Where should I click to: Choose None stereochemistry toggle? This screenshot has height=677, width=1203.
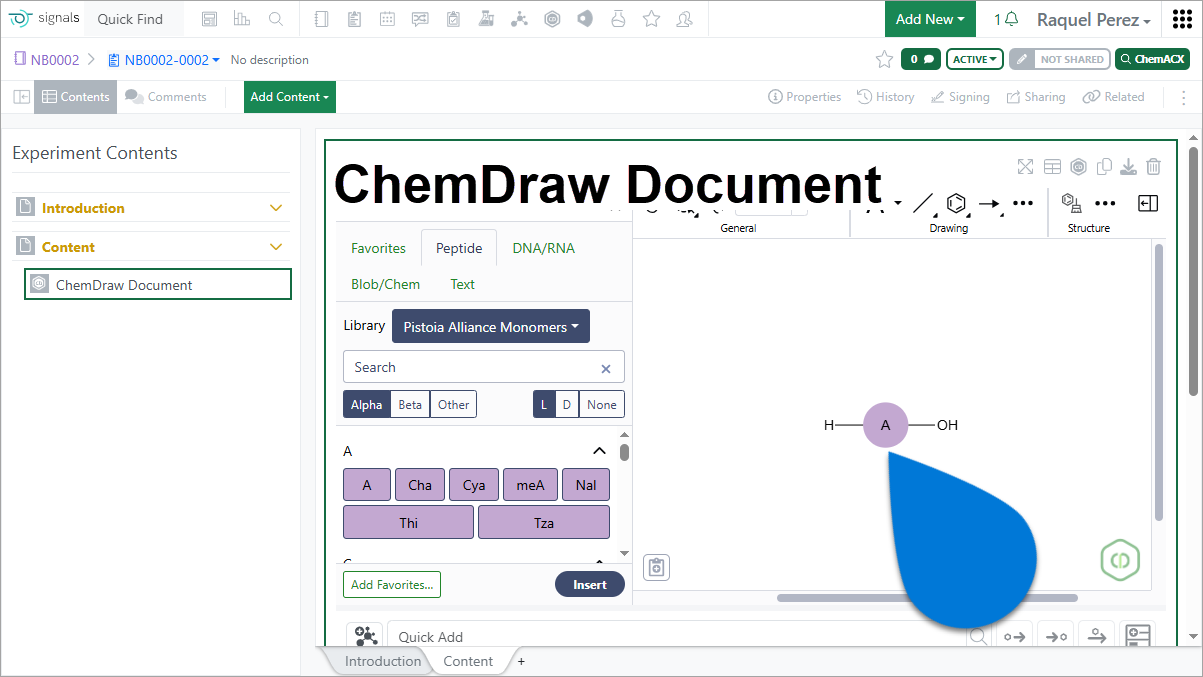coord(602,404)
